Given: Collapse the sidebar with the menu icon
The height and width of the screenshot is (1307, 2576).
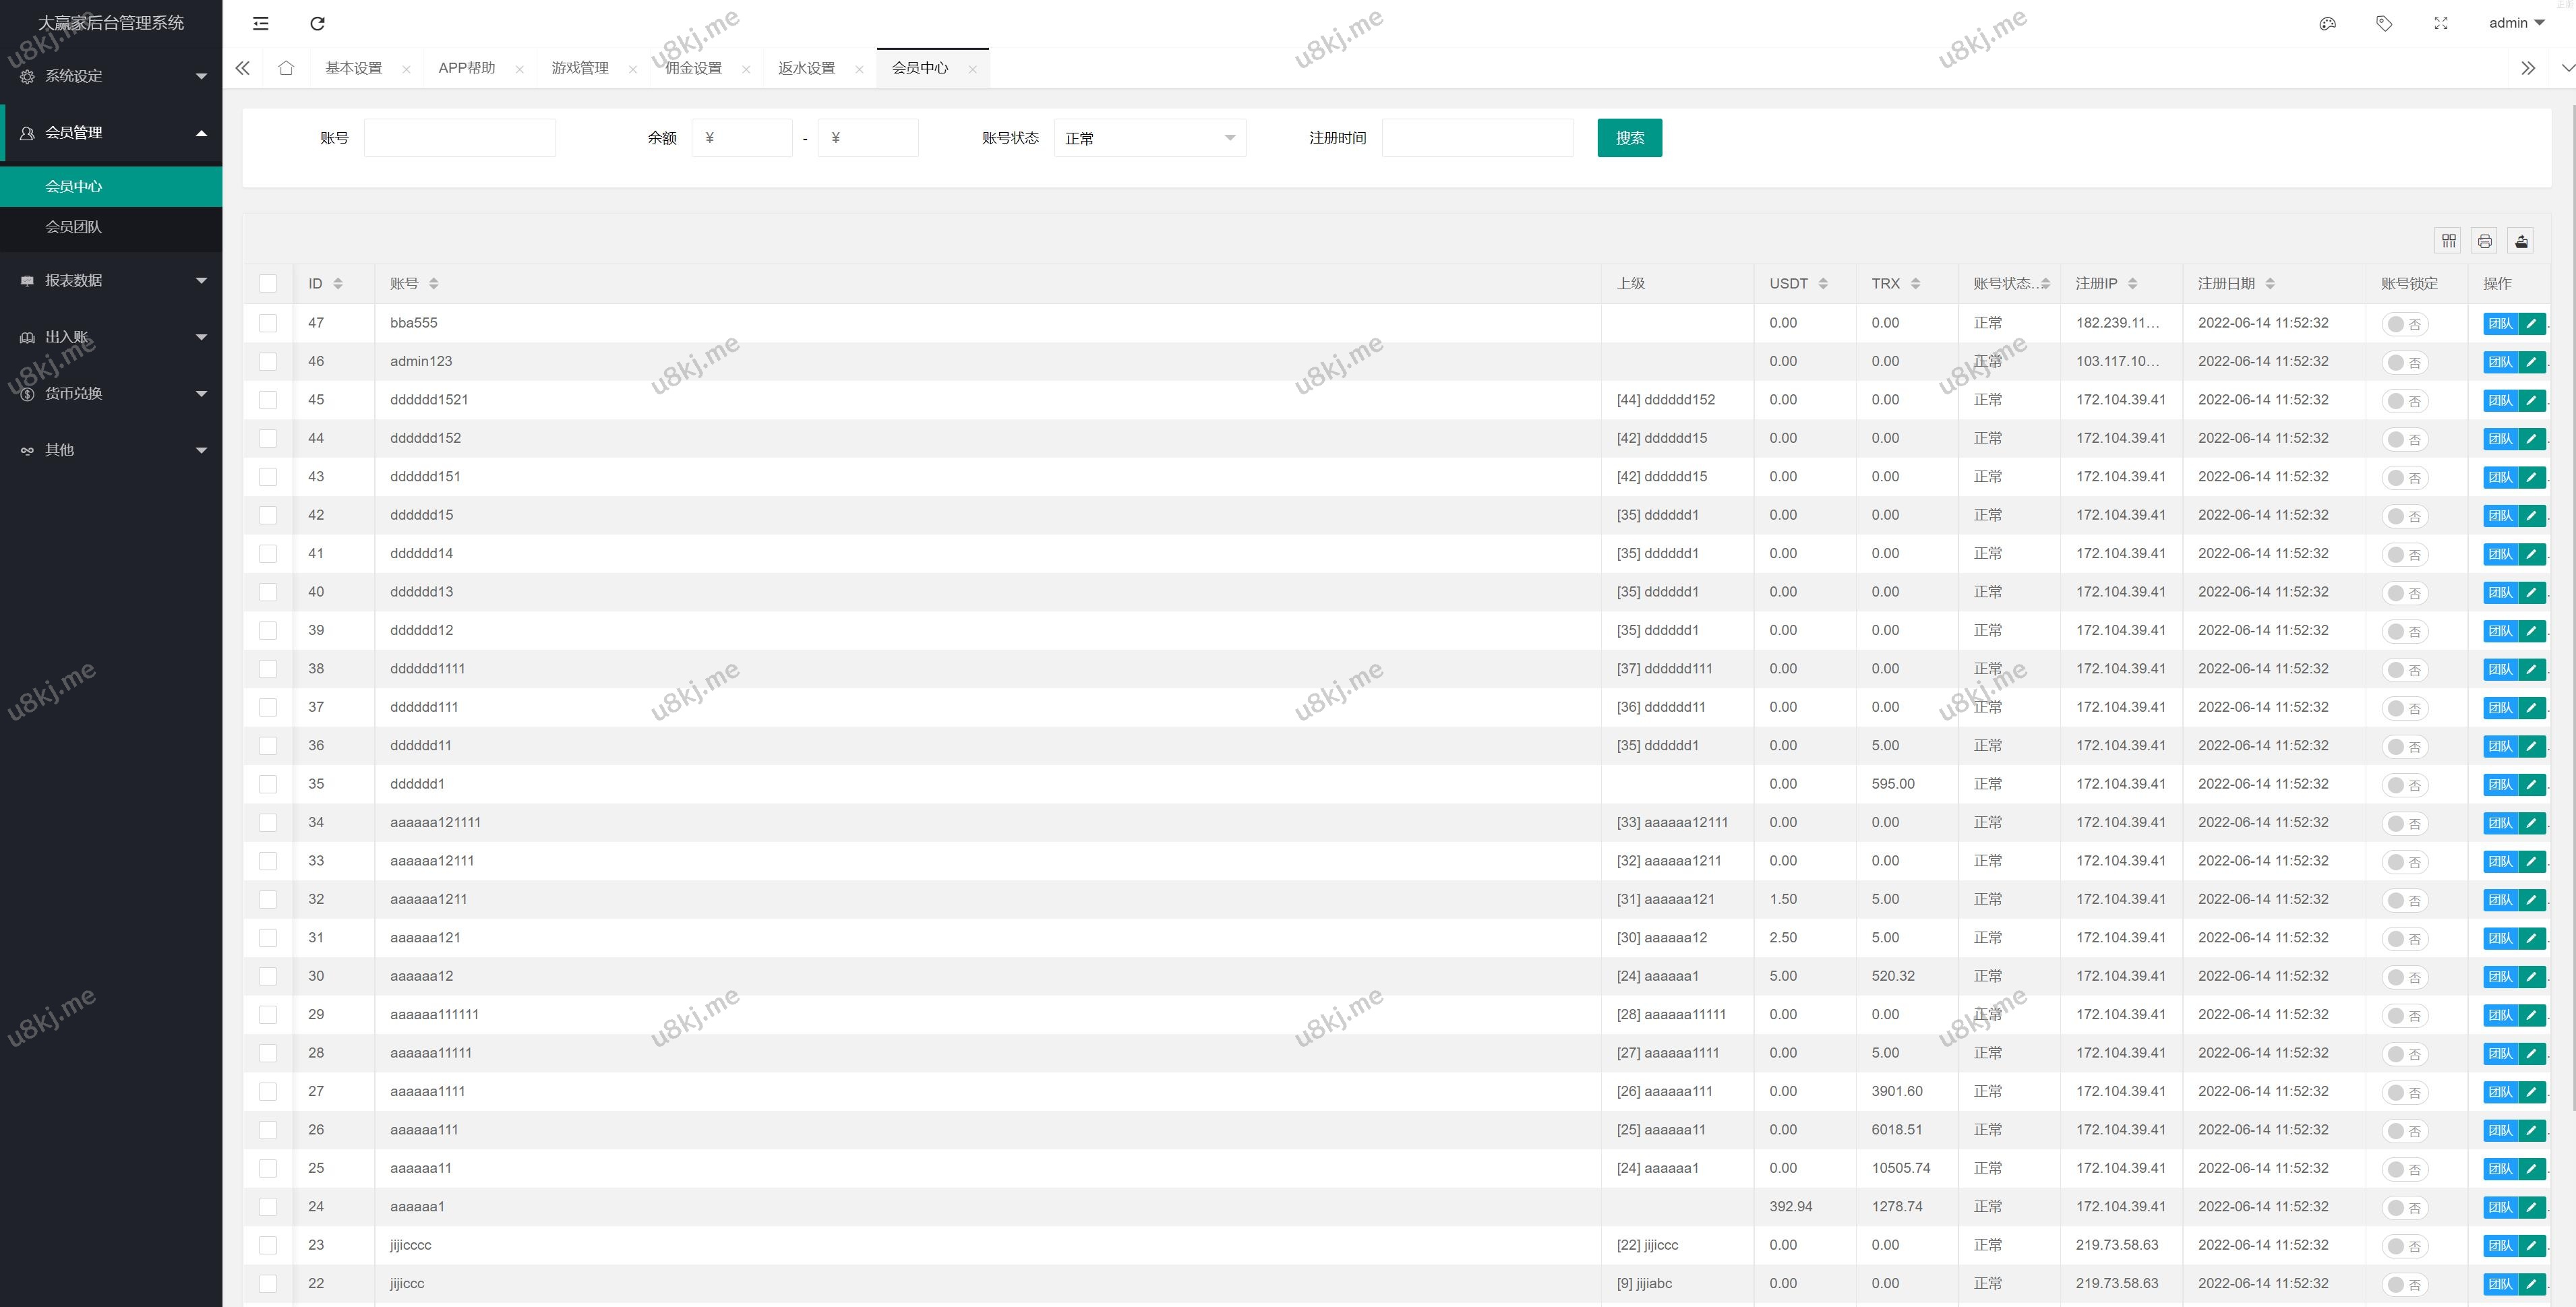Looking at the screenshot, I should [x=261, y=23].
